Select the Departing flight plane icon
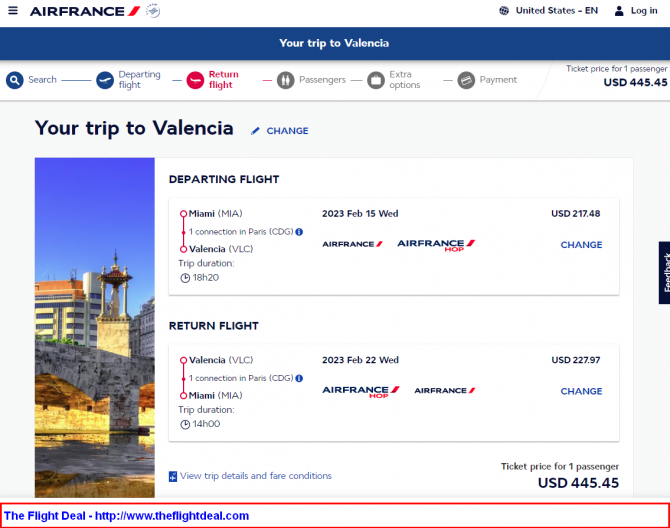 (x=105, y=80)
